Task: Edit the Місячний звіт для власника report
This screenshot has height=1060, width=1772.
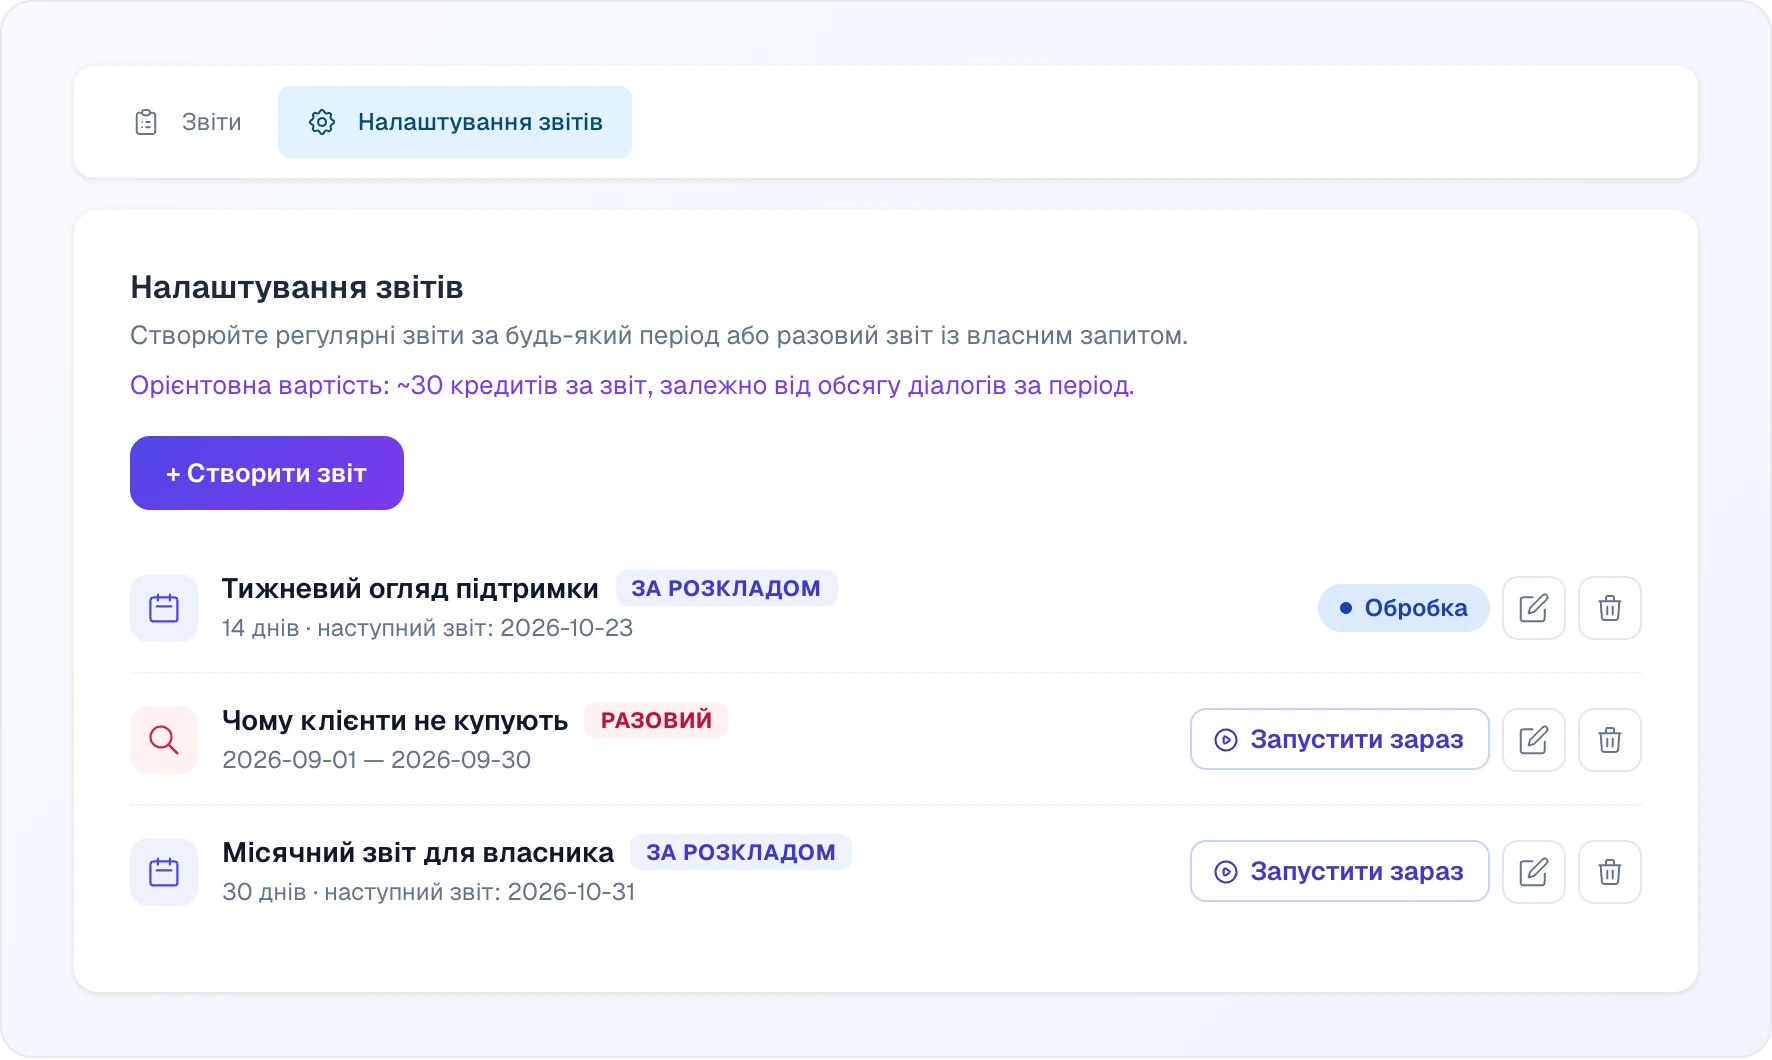Action: click(1534, 872)
